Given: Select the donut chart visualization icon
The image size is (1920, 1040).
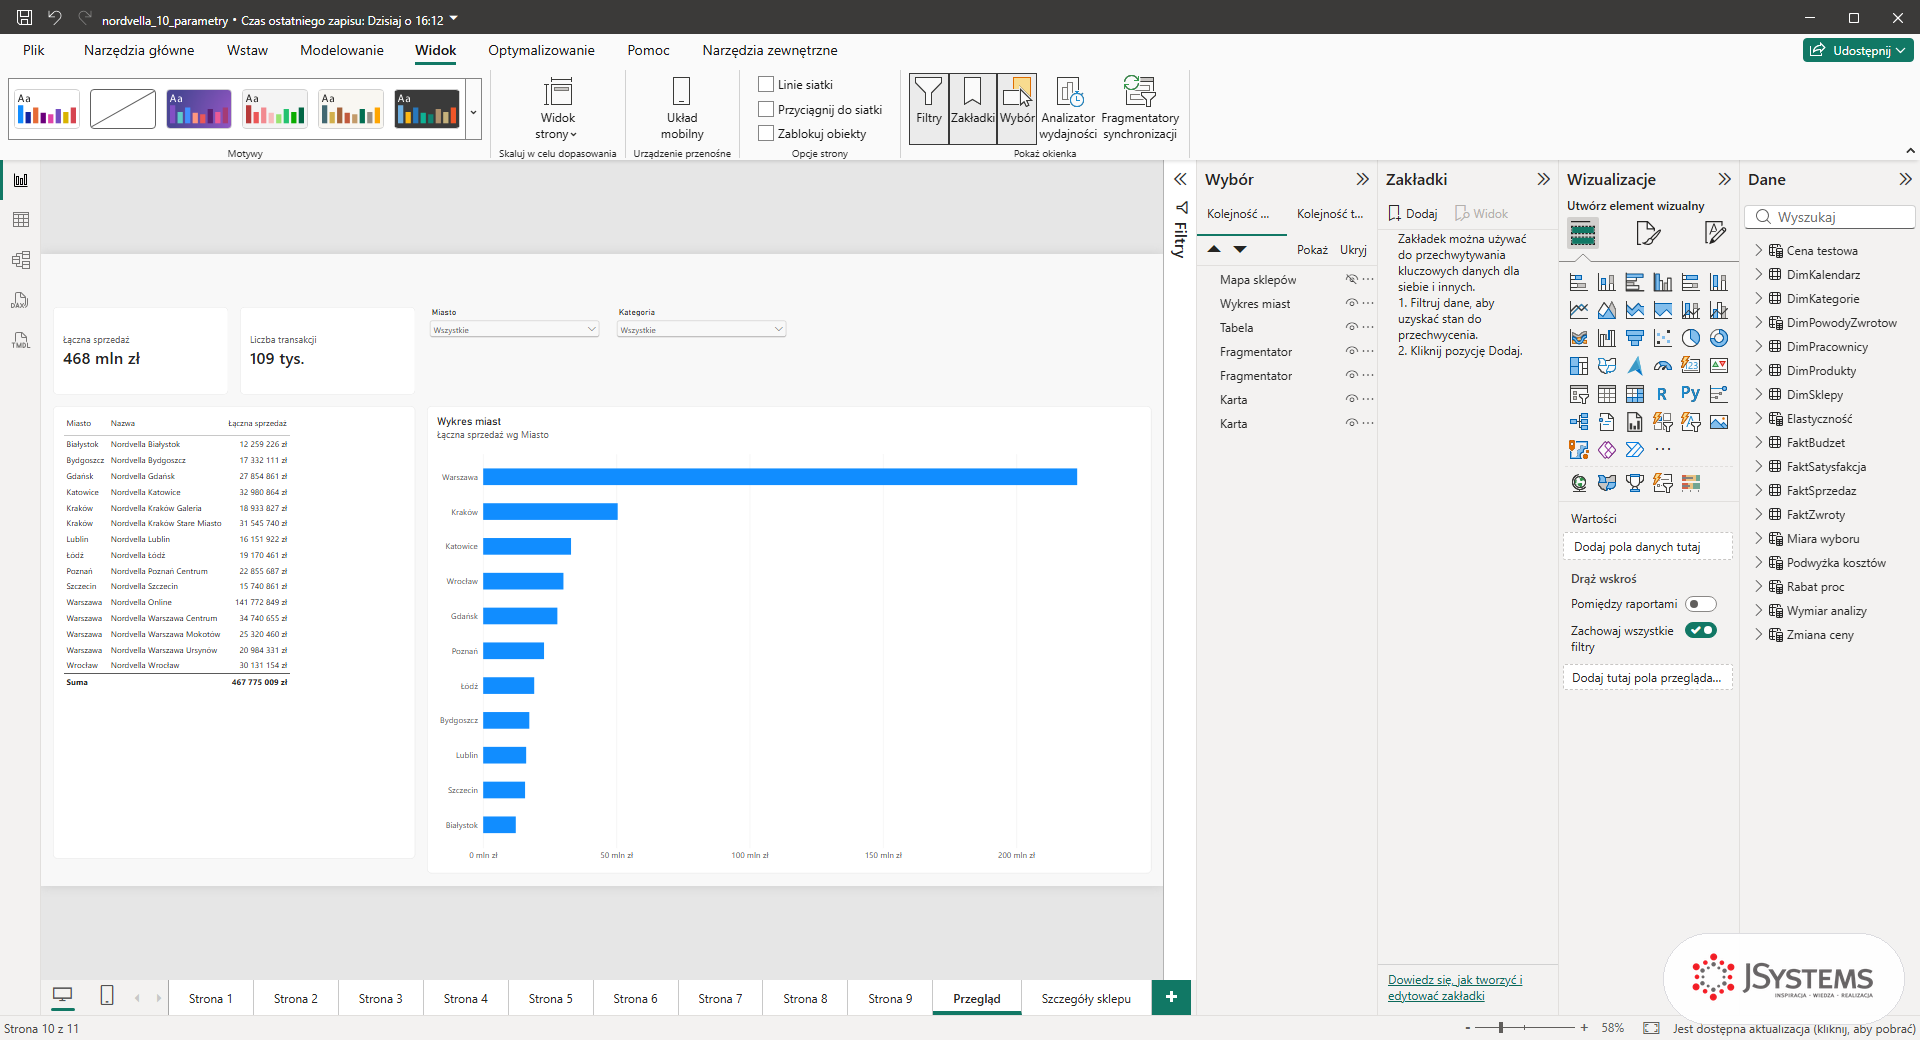Looking at the screenshot, I should tap(1718, 338).
